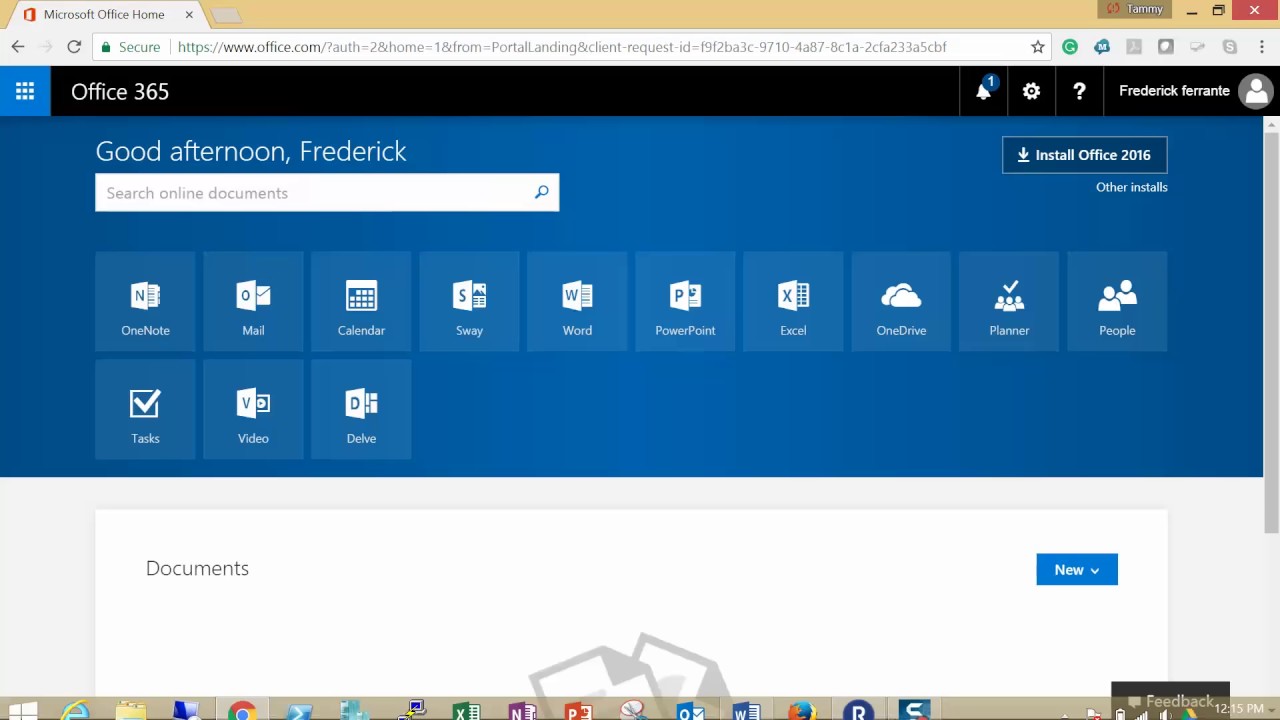
Task: Open File Explorer from the taskbar
Action: pyautogui.click(x=131, y=711)
